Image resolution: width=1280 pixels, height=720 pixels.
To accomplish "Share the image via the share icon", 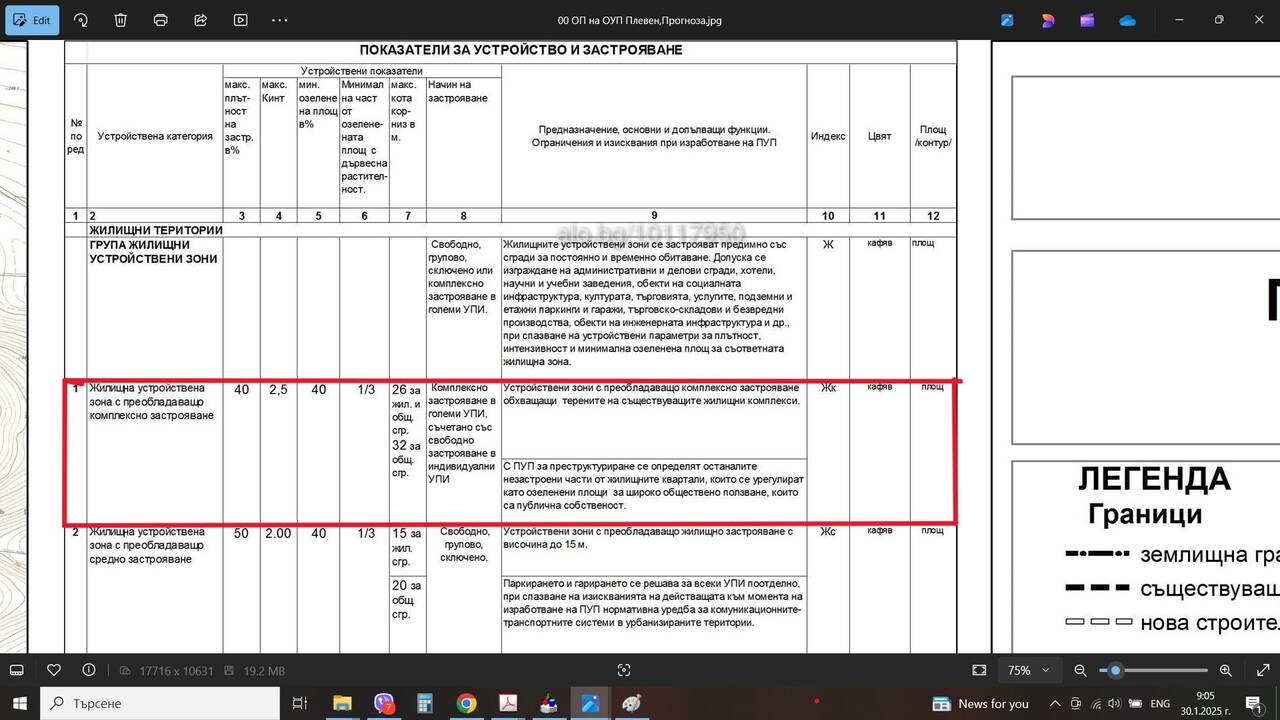I will (200, 20).
